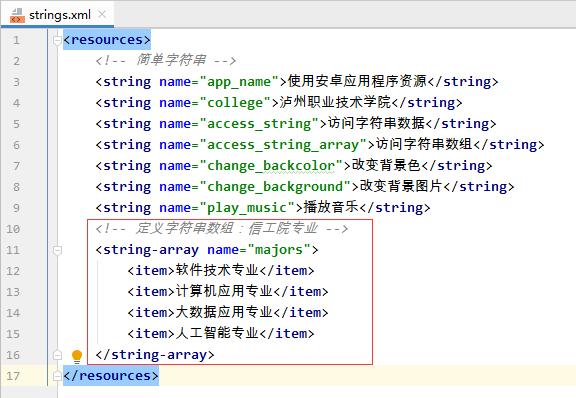Screen dimensions: 576x398
Task: Click line number 1 in the gutter
Action: [x=16, y=40]
